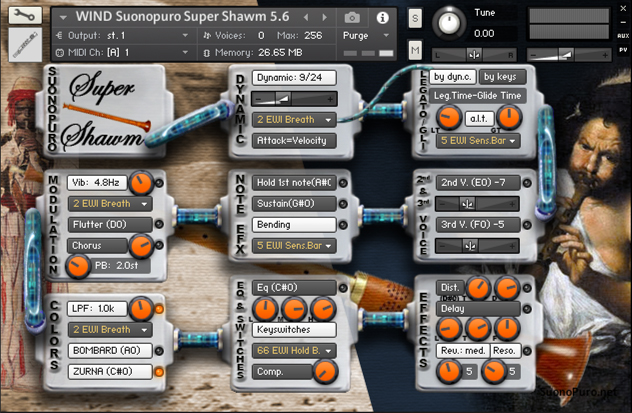The image size is (632, 413).
Task: Click the Dynamic: 9/24 field
Action: point(294,77)
